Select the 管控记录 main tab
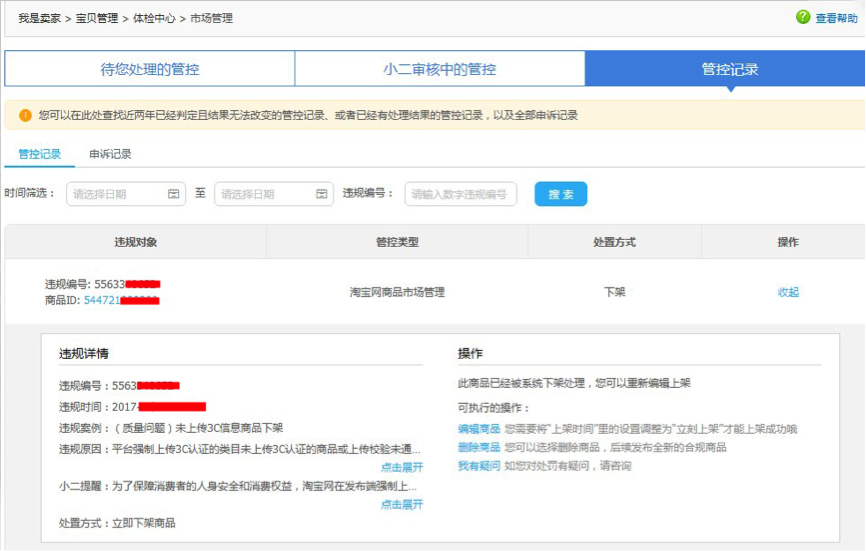Image resolution: width=866 pixels, height=551 pixels. [x=729, y=69]
